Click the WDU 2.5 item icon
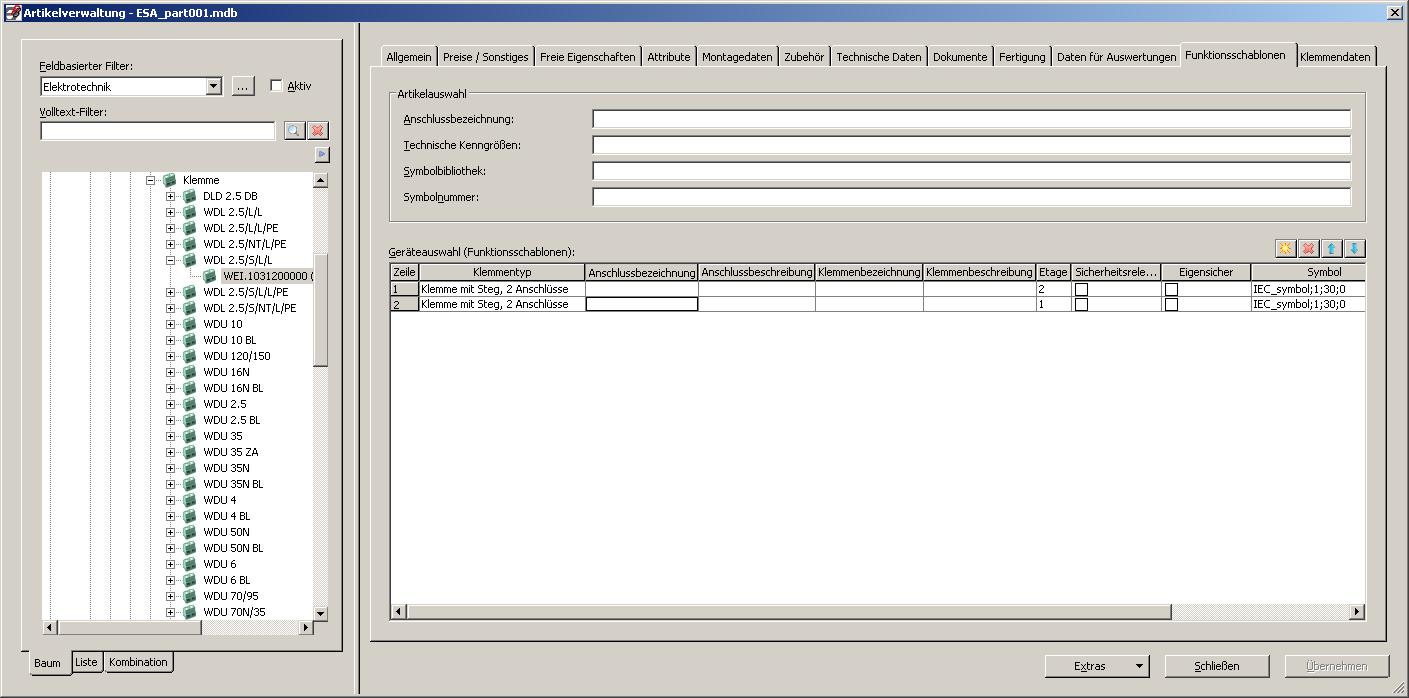The width and height of the screenshot is (1409, 698). coord(190,404)
